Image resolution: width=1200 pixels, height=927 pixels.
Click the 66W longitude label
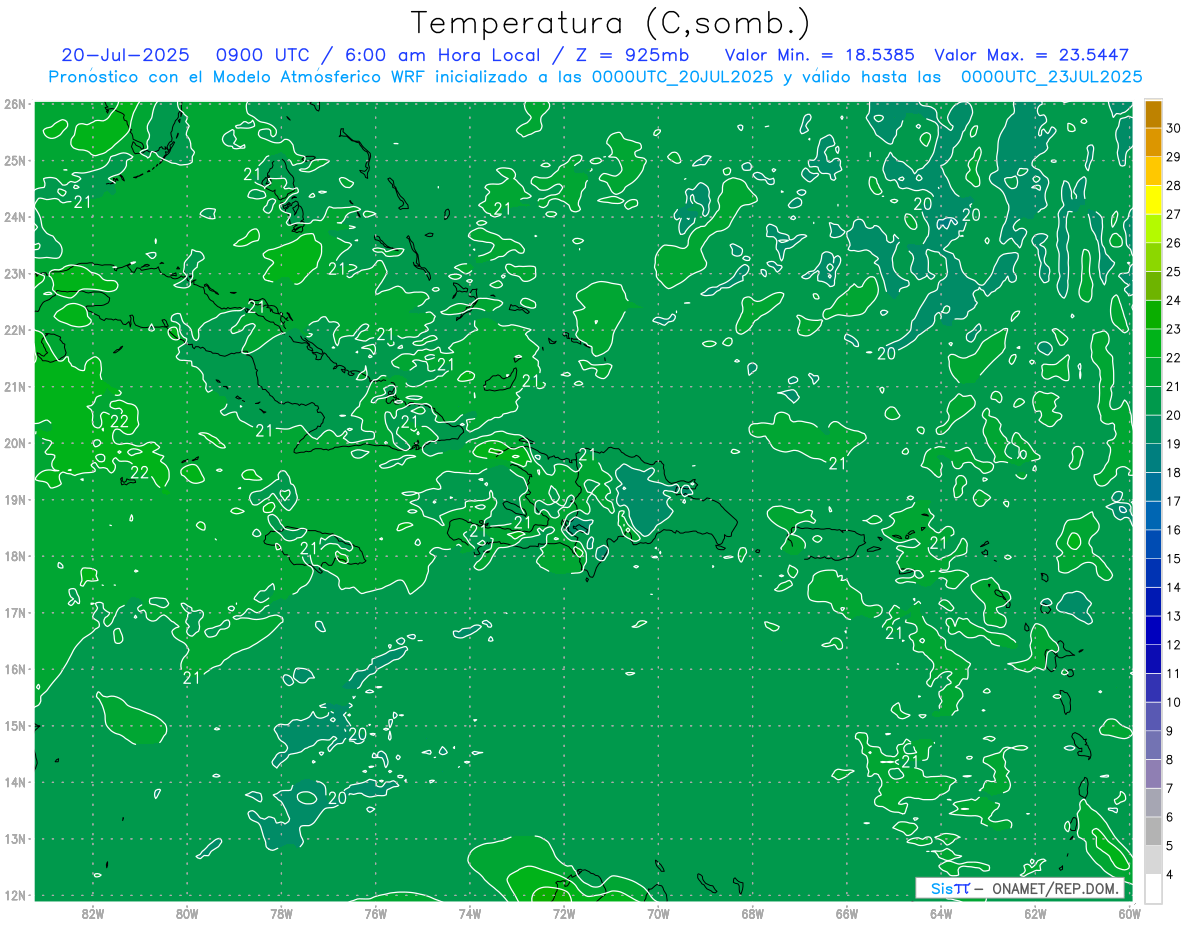(846, 913)
